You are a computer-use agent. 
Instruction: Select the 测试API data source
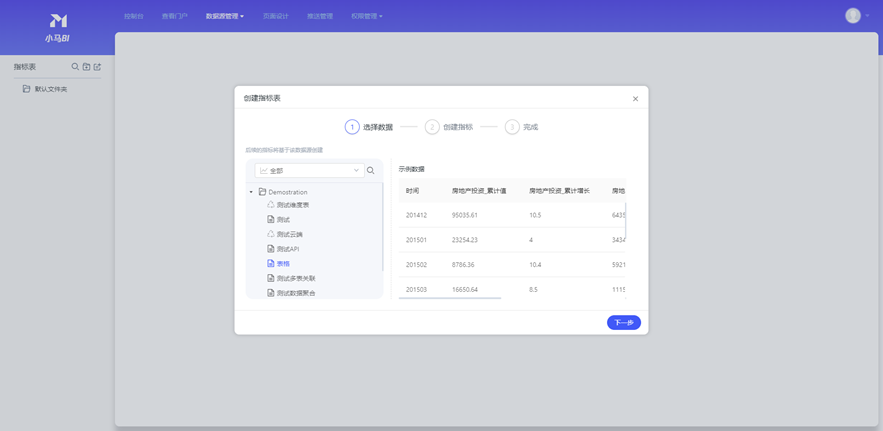(x=287, y=249)
